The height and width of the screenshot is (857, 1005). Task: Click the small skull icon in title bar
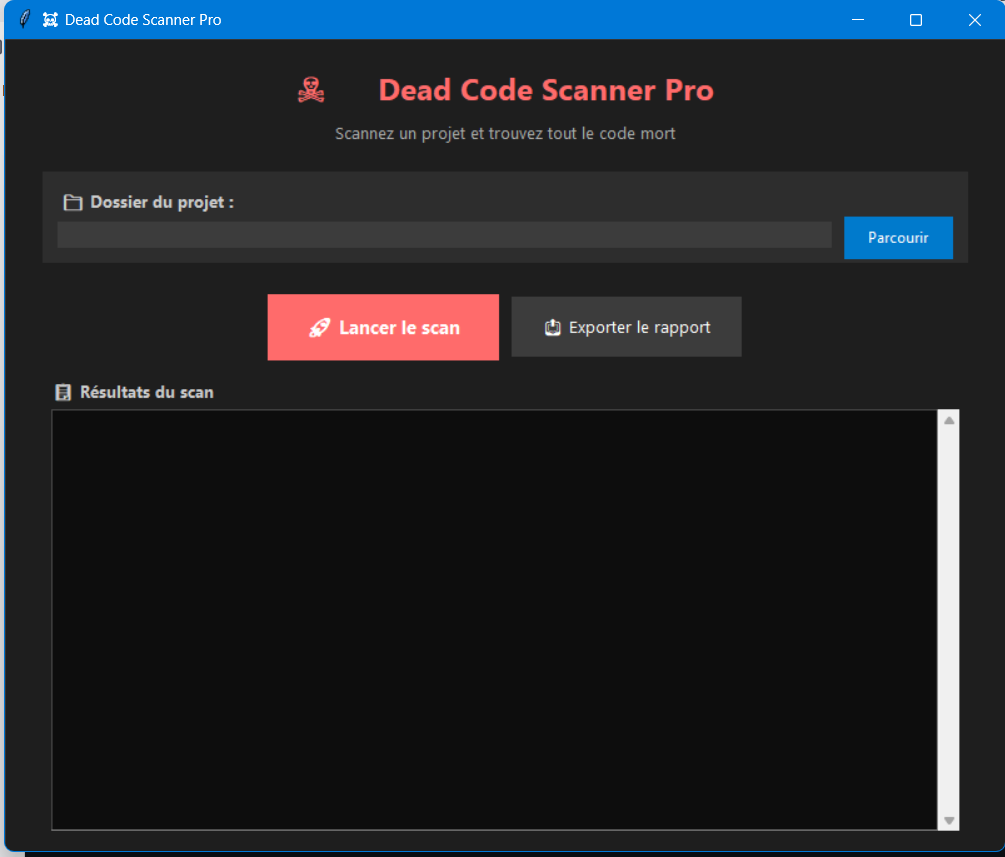50,20
